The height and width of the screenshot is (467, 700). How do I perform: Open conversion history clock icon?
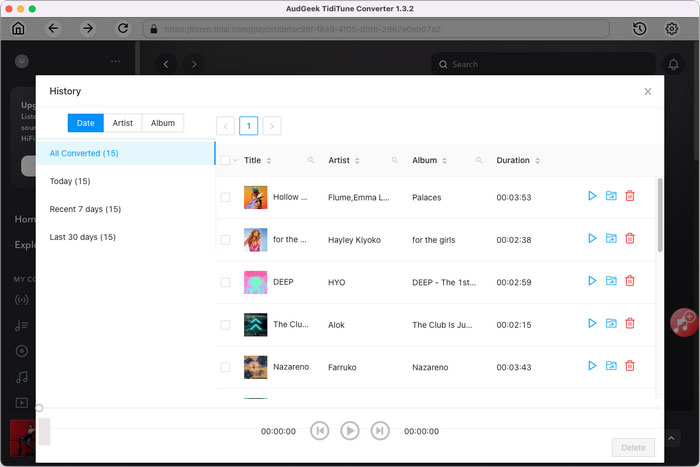[639, 29]
